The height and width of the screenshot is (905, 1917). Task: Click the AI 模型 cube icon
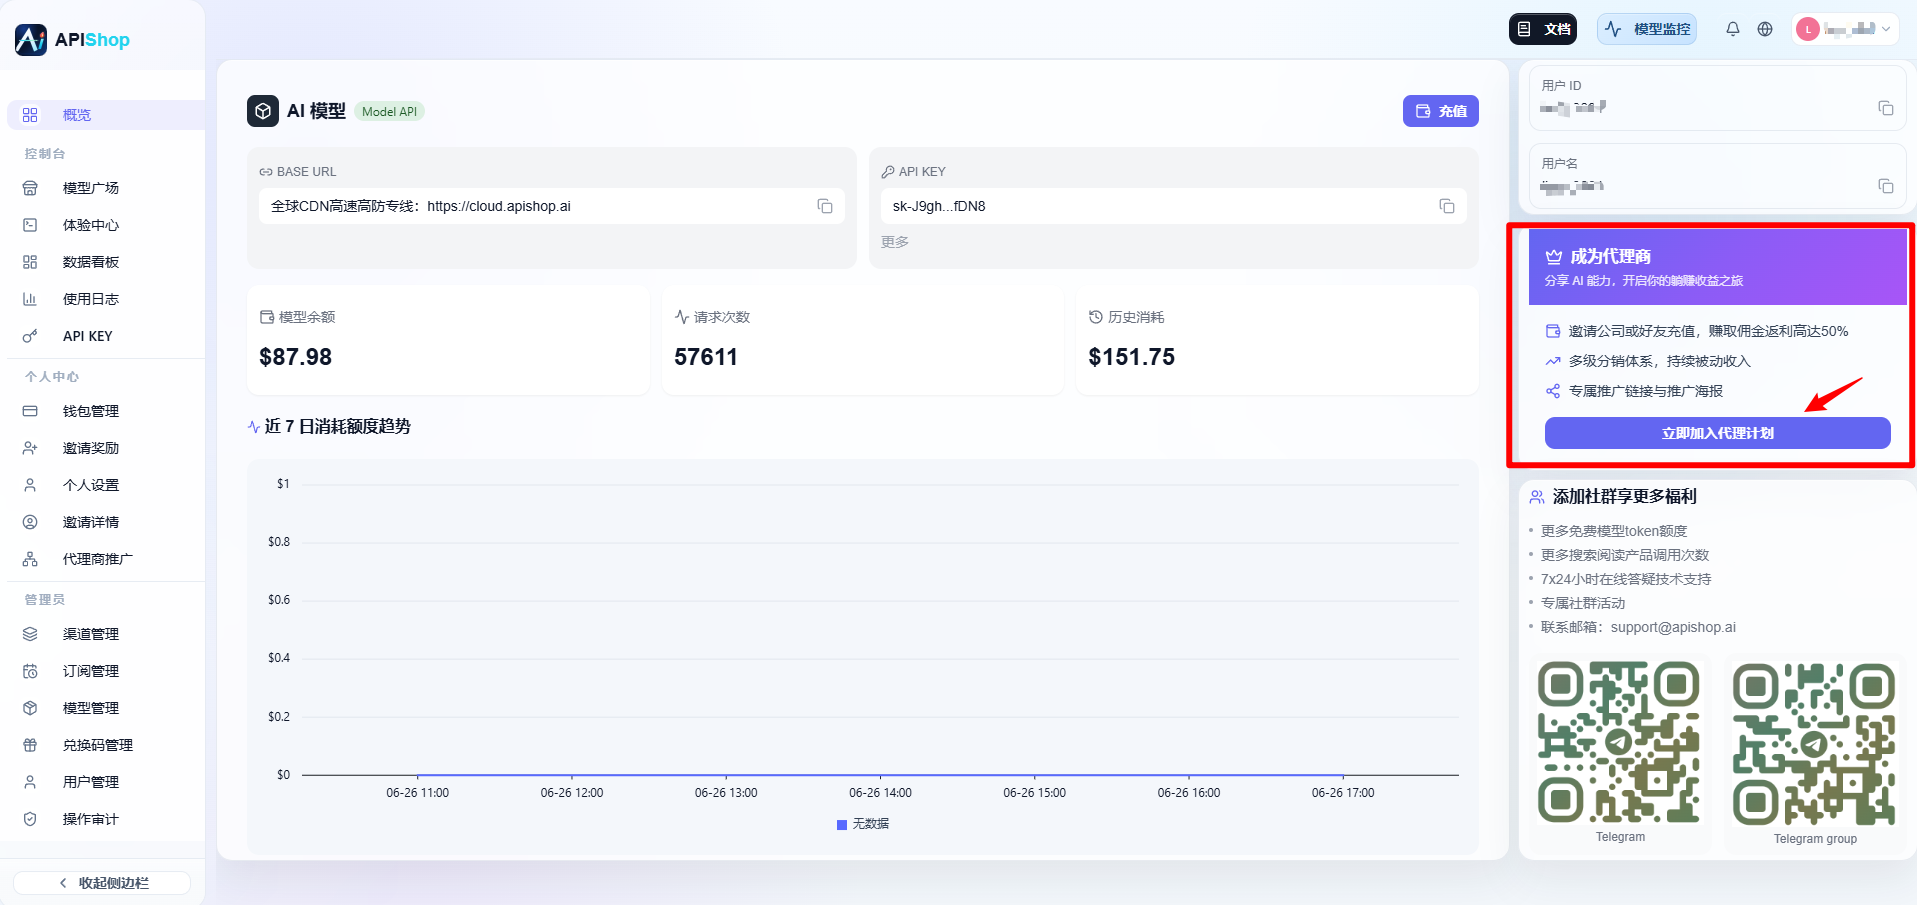(x=263, y=111)
